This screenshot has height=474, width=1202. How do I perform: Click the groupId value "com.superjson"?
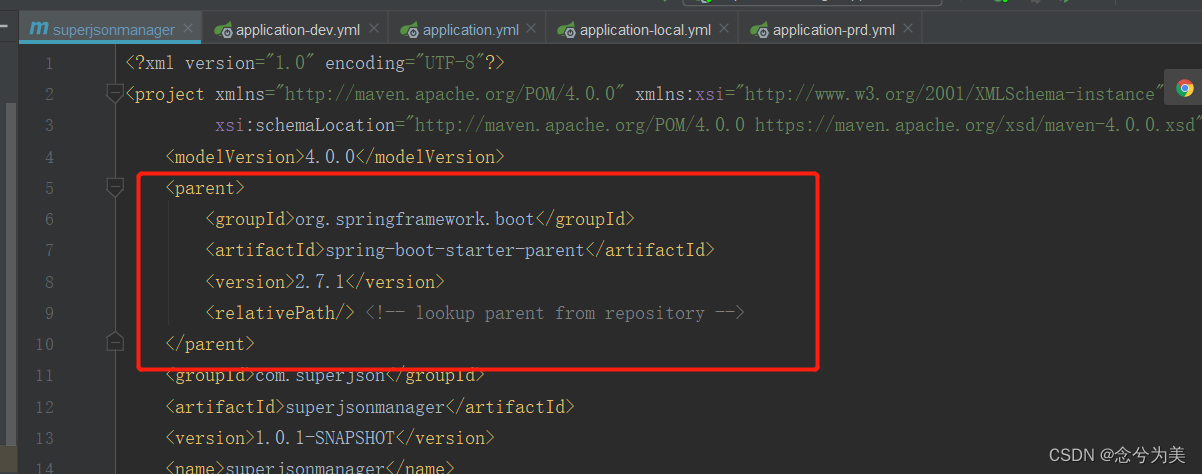[x=320, y=376]
